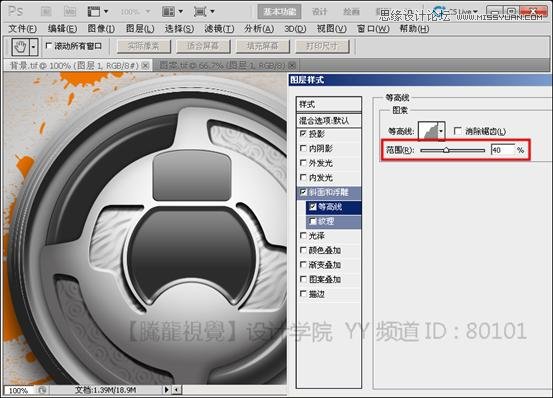Toggle the 投影 effect checkbox
Screen dimensions: 553x398
point(303,134)
